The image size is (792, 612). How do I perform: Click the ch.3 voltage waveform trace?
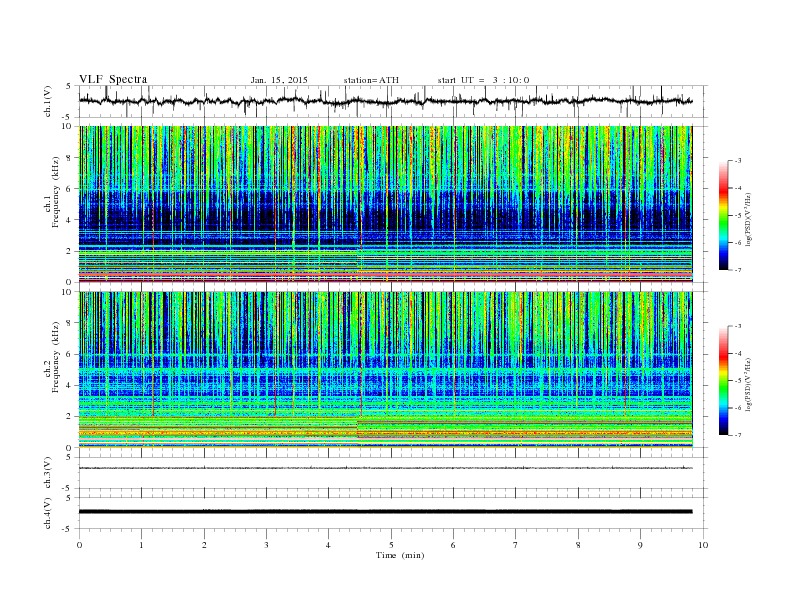(x=385, y=468)
